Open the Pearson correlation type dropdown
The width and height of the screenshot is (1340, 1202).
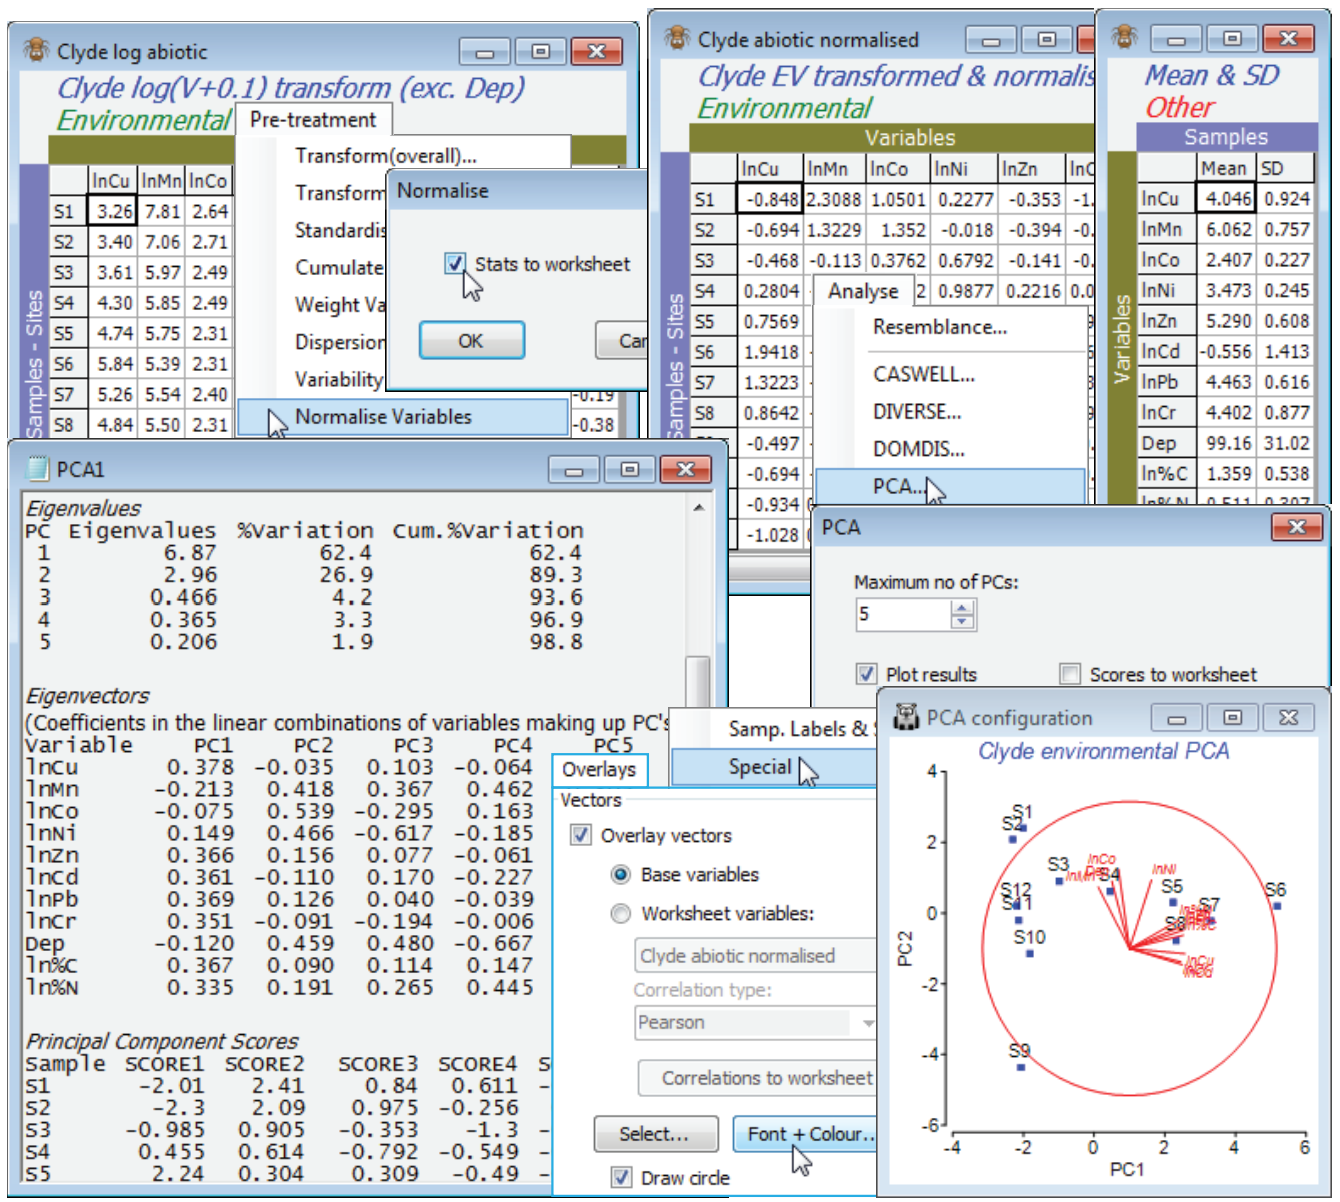coord(755,1022)
